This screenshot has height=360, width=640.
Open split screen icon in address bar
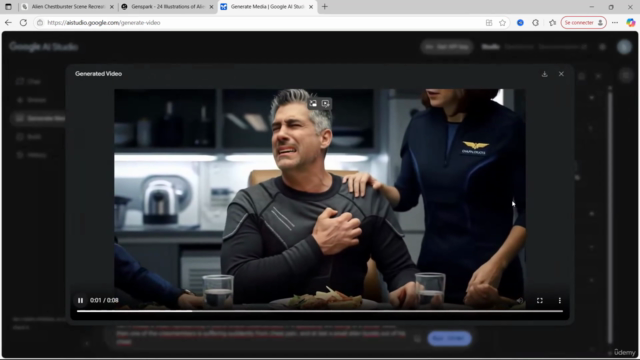489,22
